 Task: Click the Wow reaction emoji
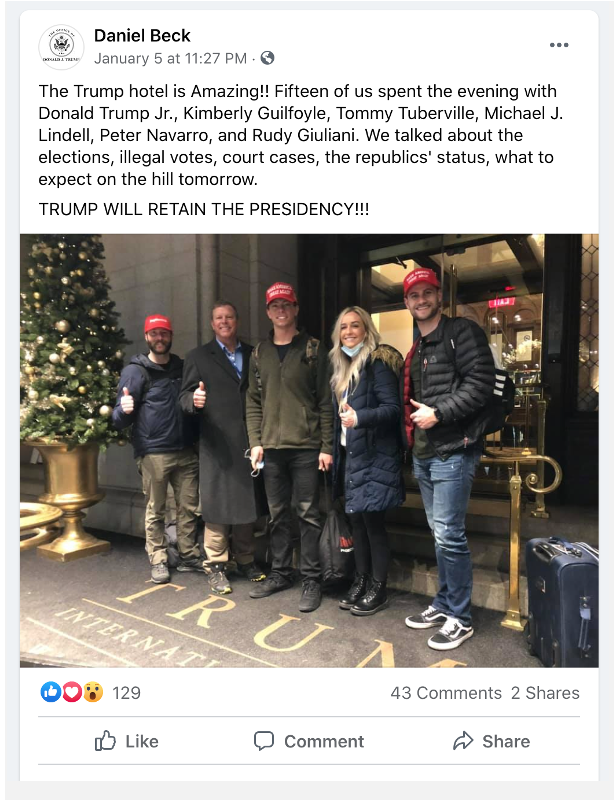point(93,692)
